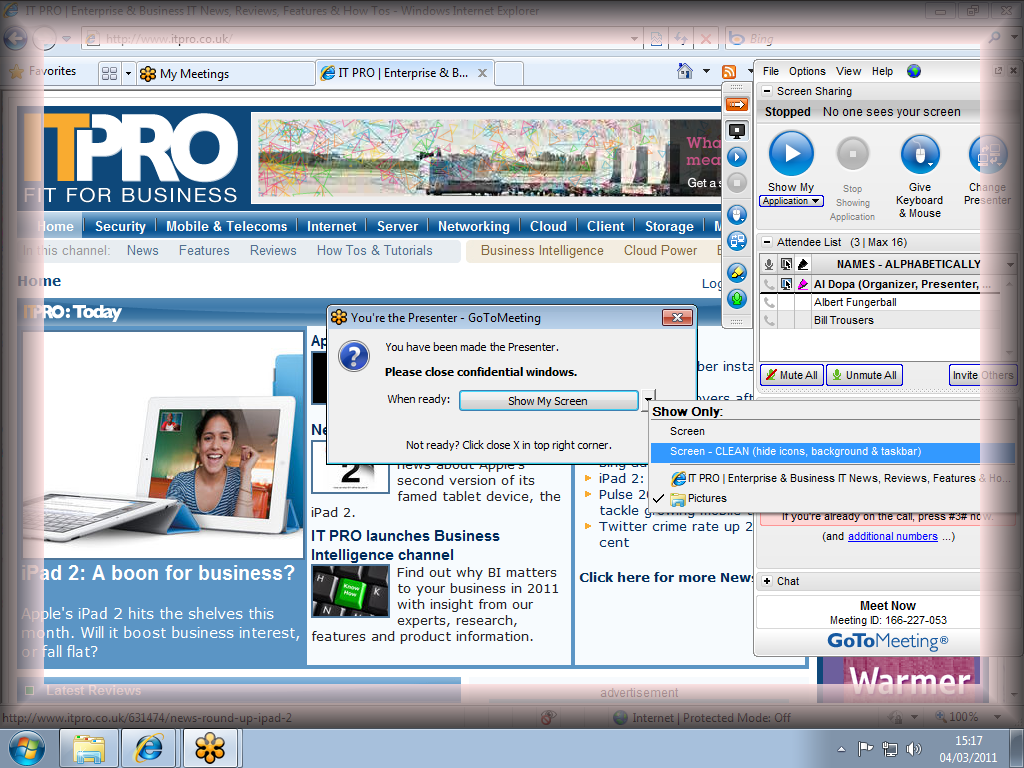Click the Give Keyboard & Mouse icon
The image size is (1024, 768).
(x=920, y=155)
